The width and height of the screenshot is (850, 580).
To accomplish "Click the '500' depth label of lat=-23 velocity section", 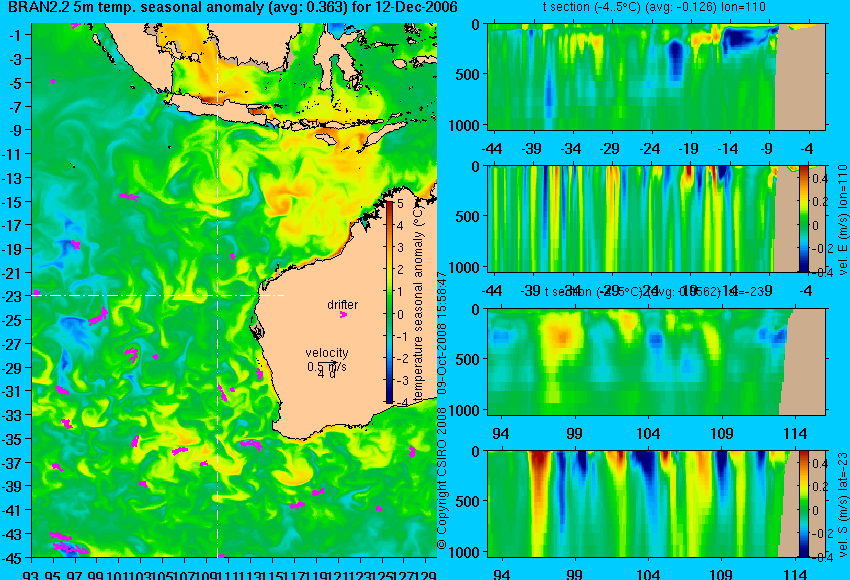I will (467, 501).
